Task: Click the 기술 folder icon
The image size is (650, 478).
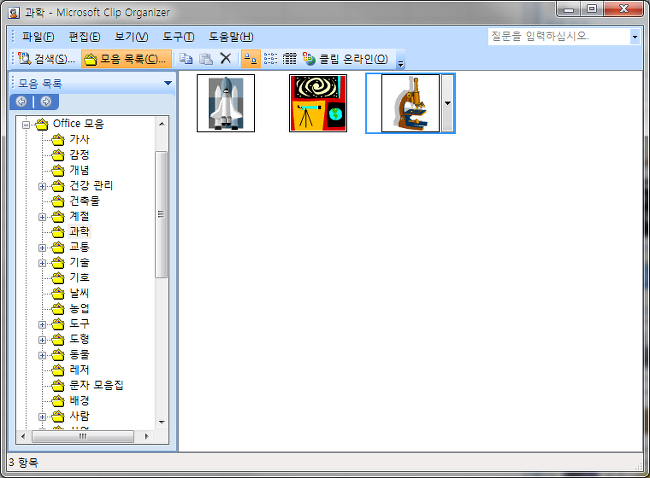Action: [58, 262]
